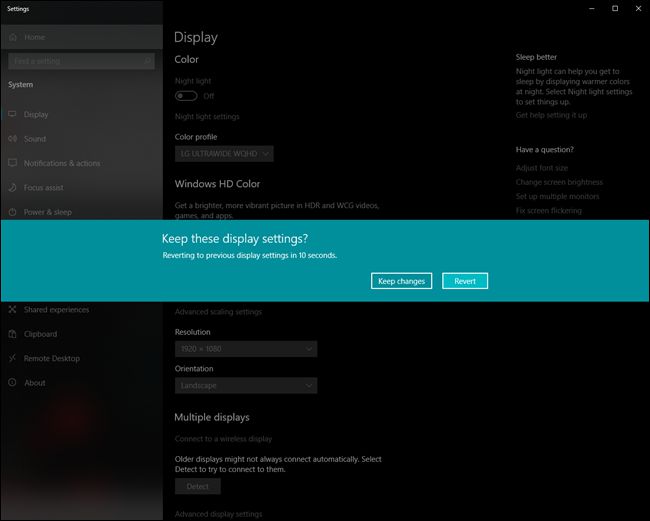Screen dimensions: 650x521
Task: Open the Resolution dropdown showing 1920 × 1080
Action: click(246, 349)
